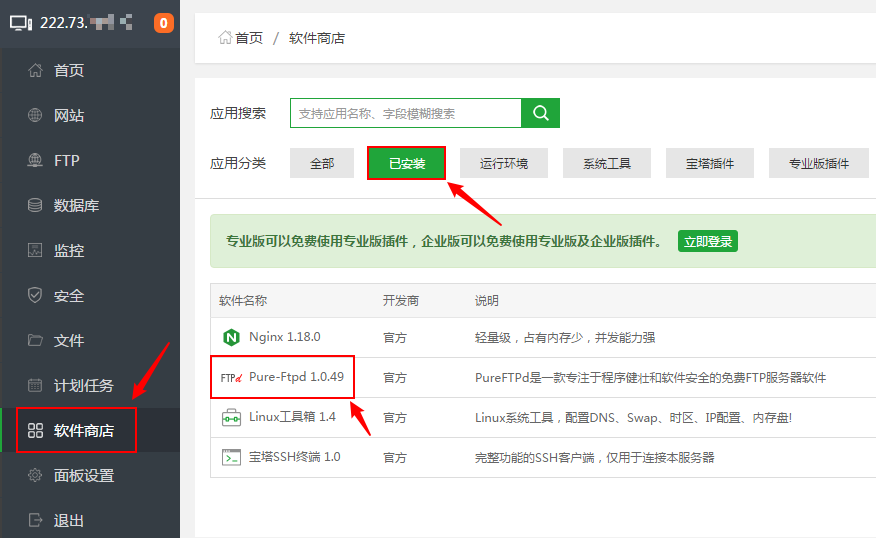The image size is (876, 538).
Task: Click the Pure-Ftpd FTP icon
Action: (231, 378)
